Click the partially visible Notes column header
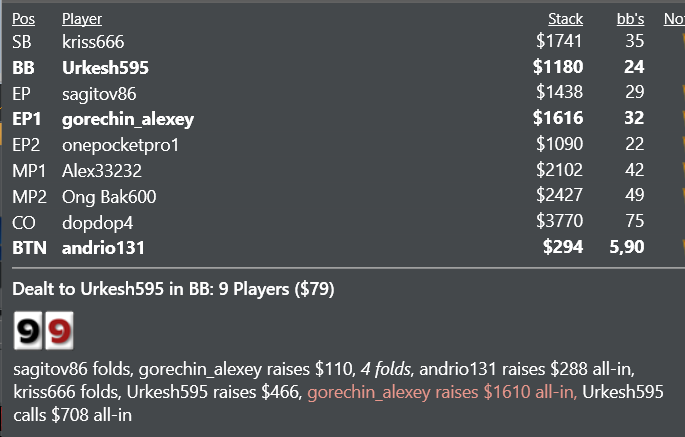Screen dimensions: 685x437 pos(674,19)
